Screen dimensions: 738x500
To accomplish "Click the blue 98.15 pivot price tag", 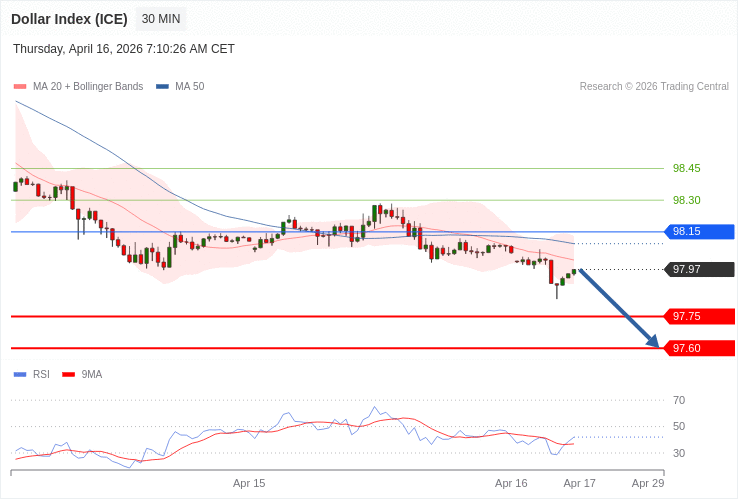I will tap(699, 232).
